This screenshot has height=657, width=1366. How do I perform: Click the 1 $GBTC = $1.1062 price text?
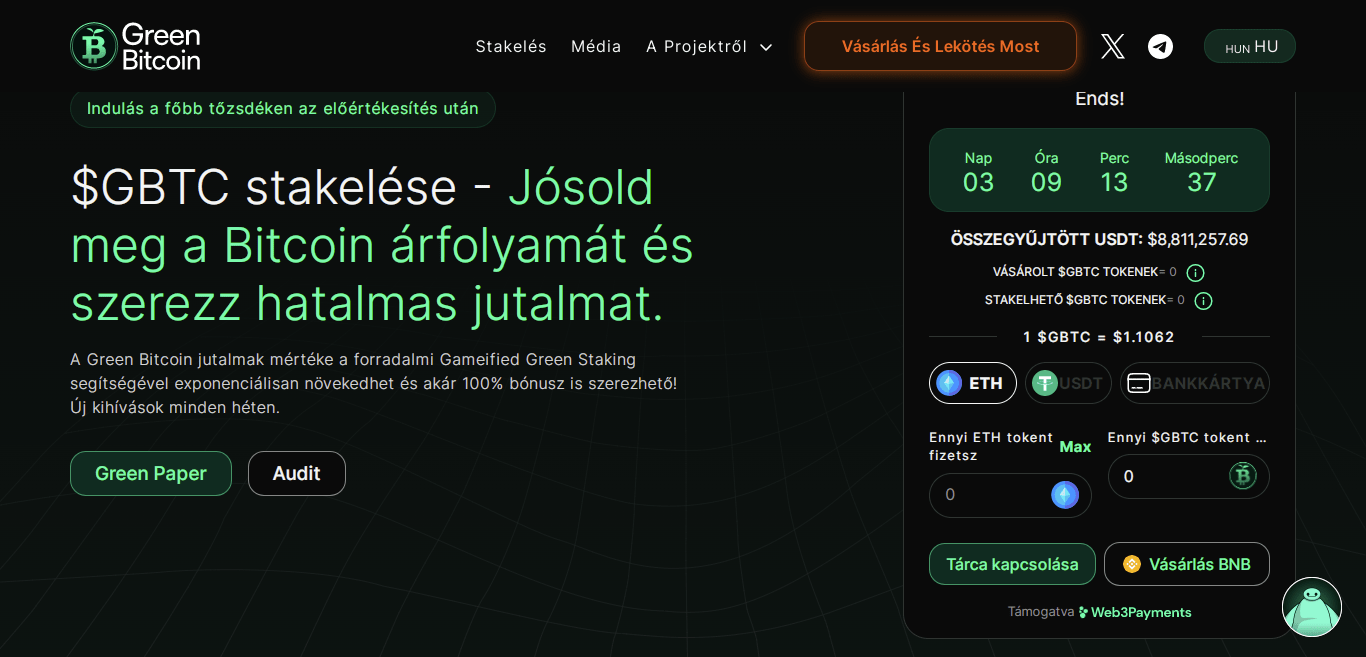coord(1099,337)
